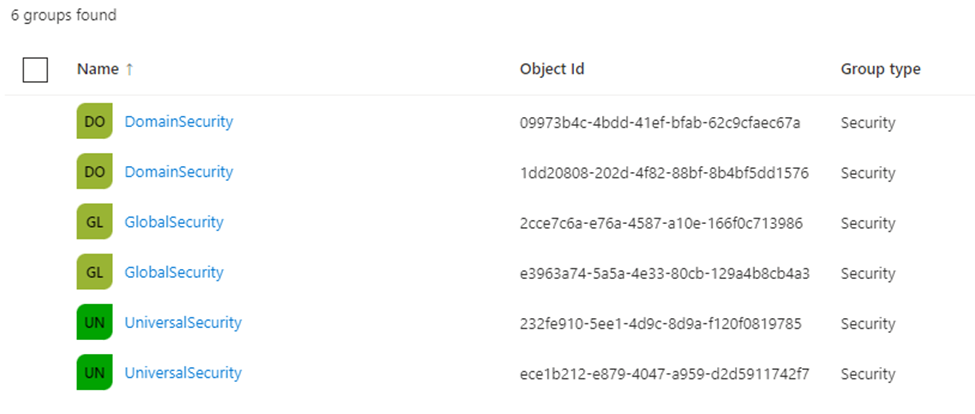The image size is (975, 414).
Task: Click the '6 groups found' result text
Action: coord(63,15)
